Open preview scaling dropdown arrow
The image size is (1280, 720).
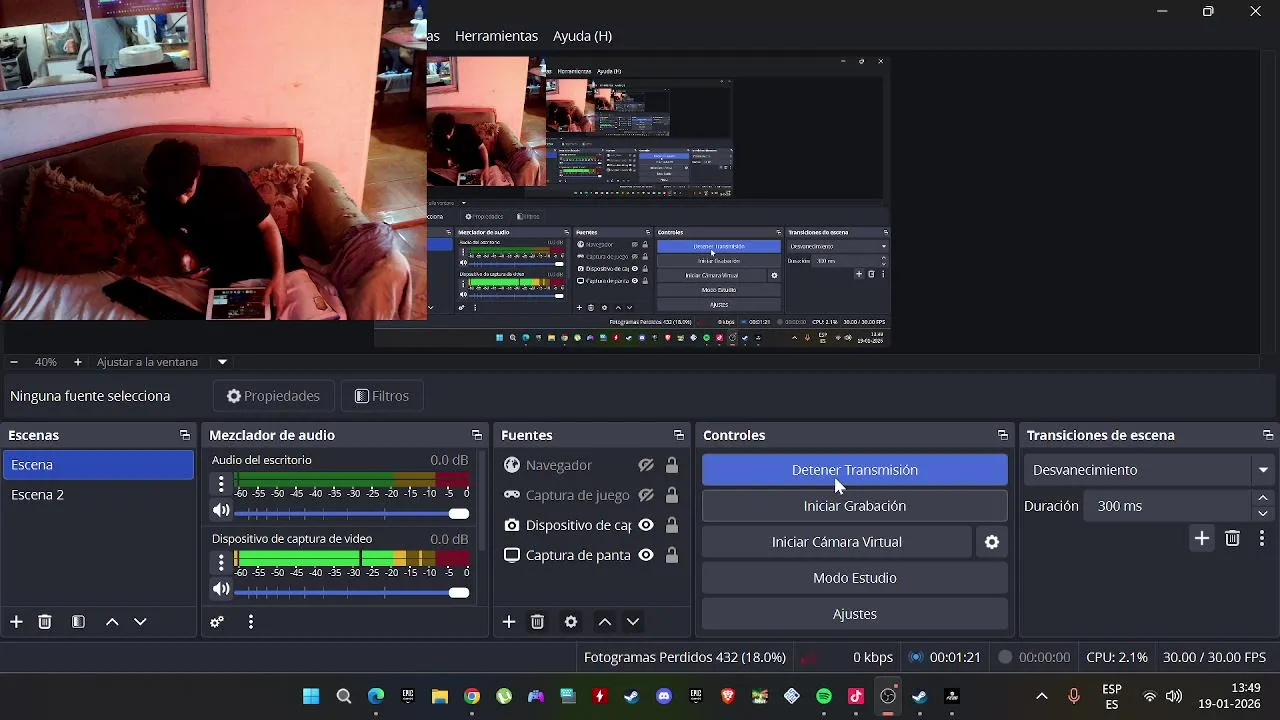[222, 362]
